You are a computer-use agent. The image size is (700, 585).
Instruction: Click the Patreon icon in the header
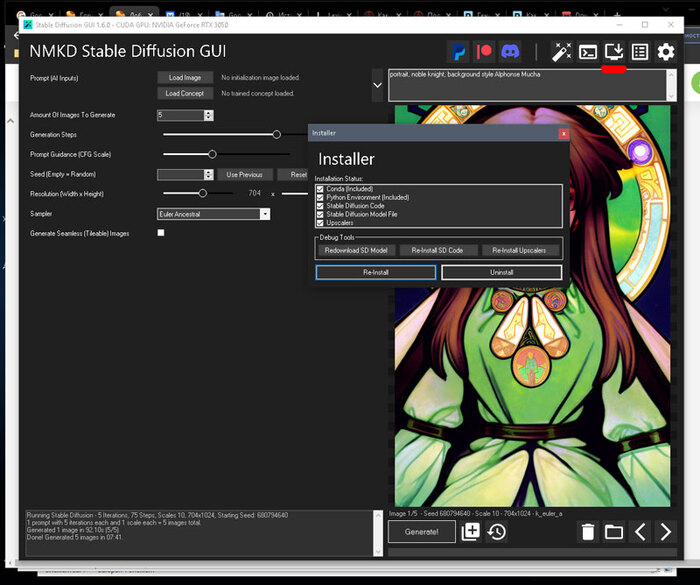tap(485, 51)
